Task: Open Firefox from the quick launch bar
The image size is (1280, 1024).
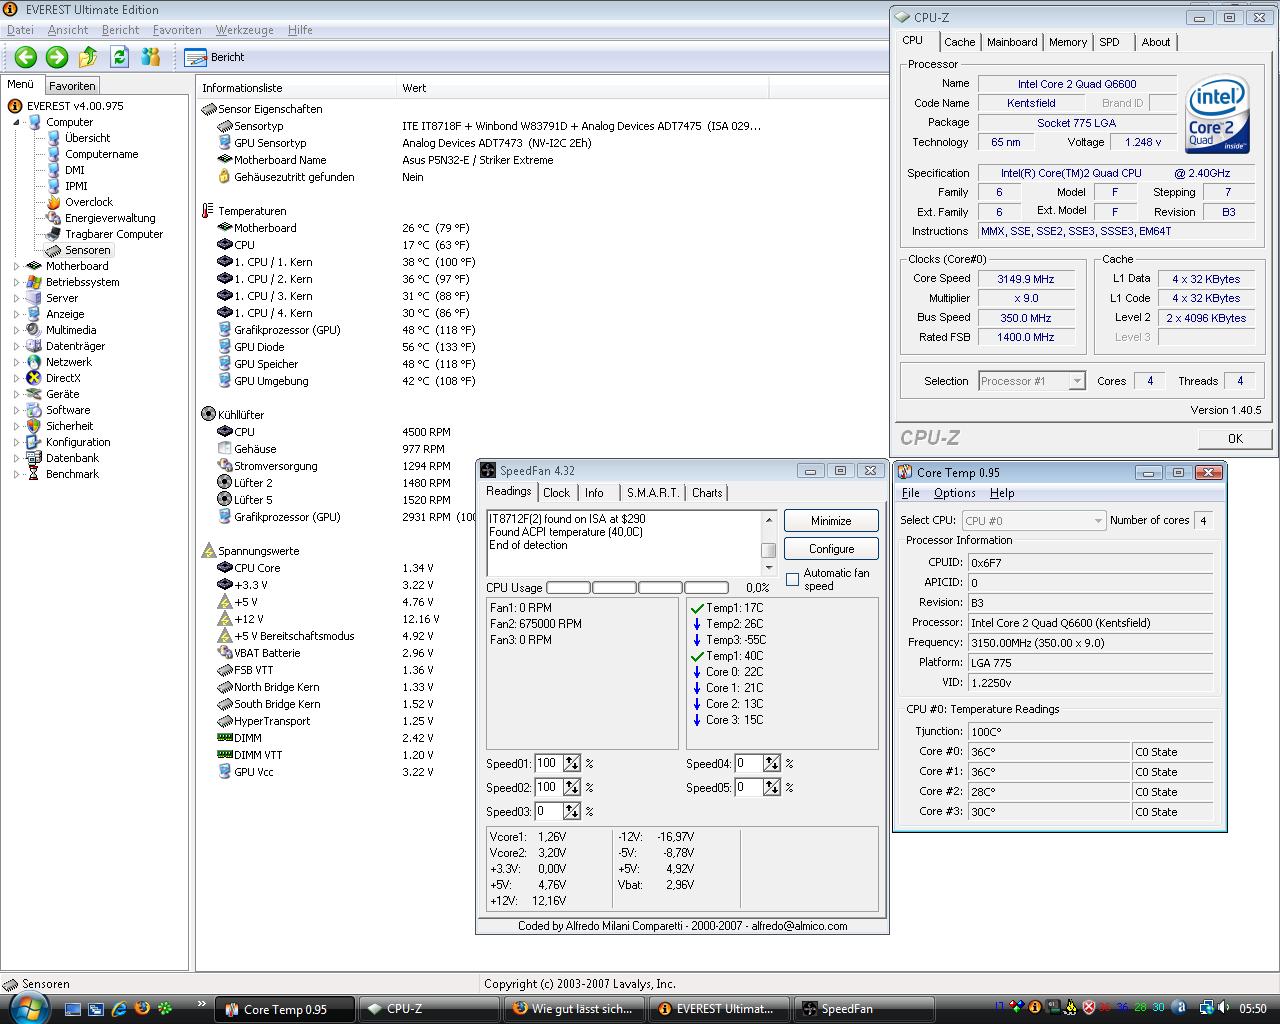Action: click(142, 1009)
